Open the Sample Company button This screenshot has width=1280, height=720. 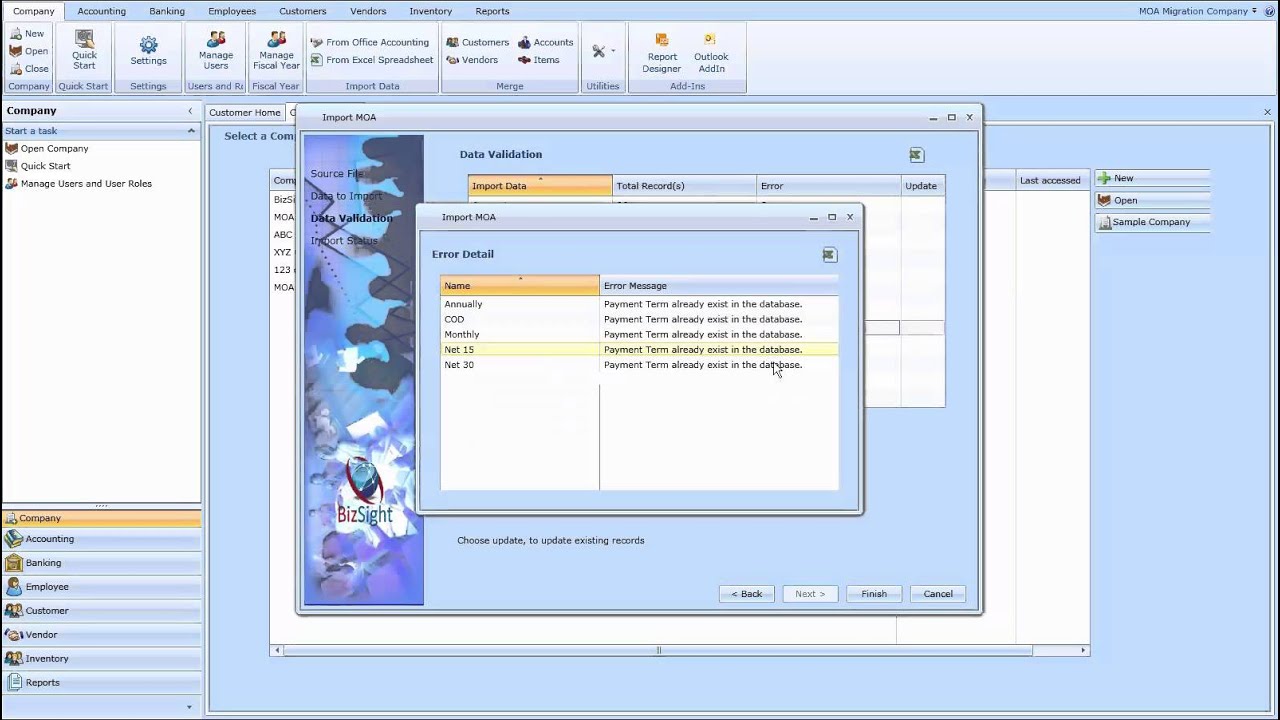click(1152, 222)
